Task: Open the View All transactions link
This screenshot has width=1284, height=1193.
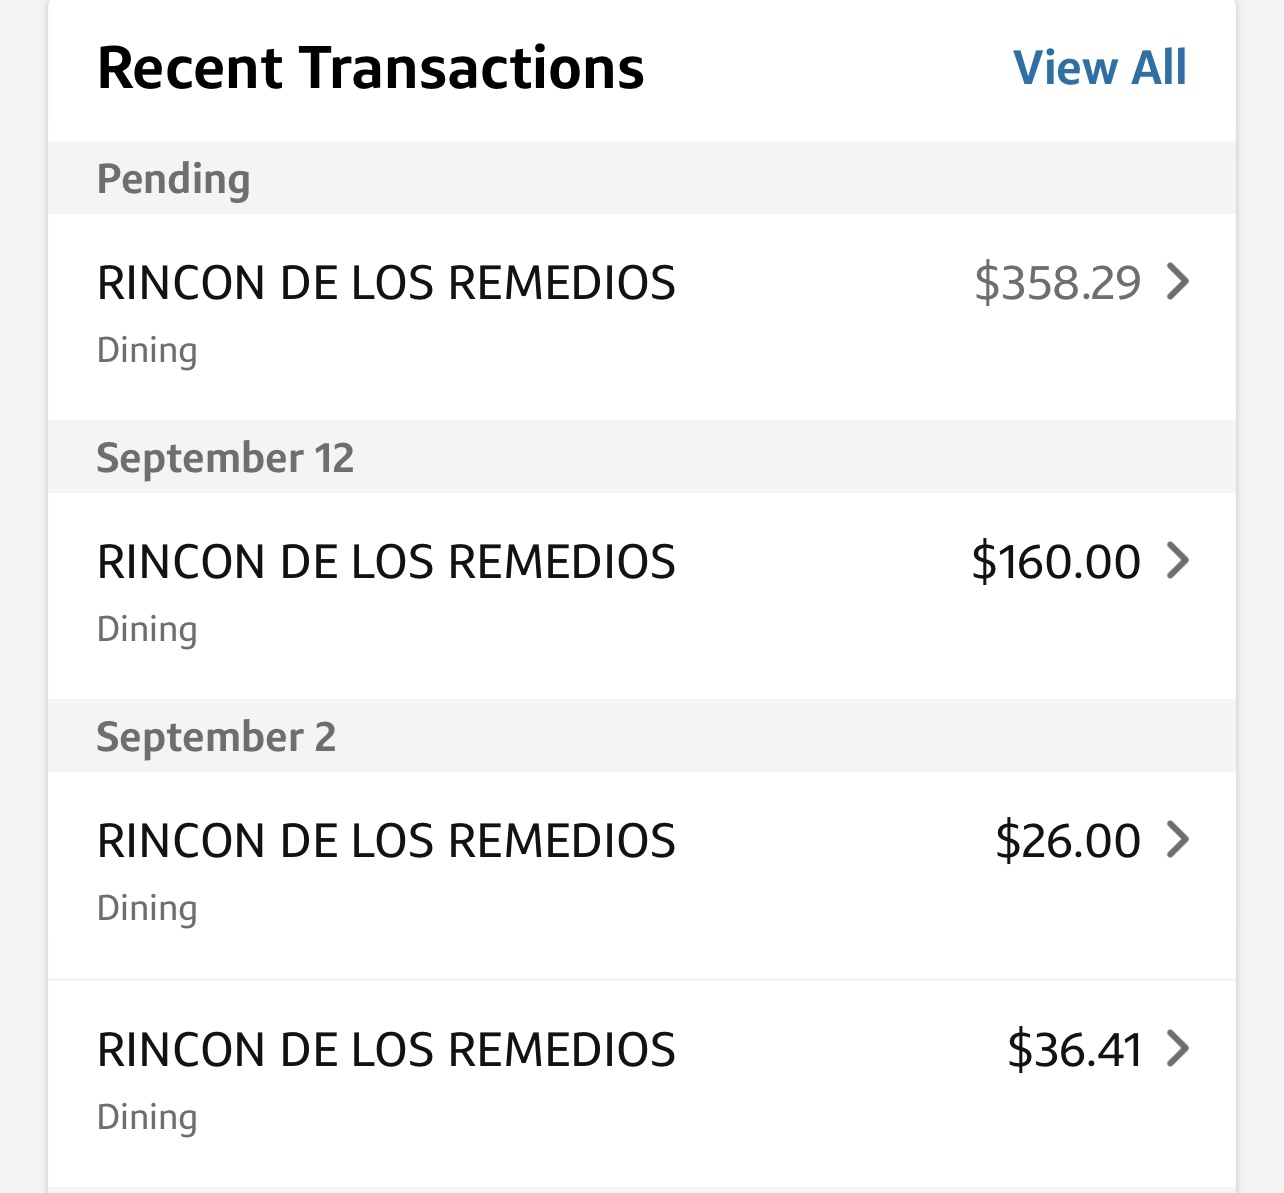Action: pos(1099,68)
